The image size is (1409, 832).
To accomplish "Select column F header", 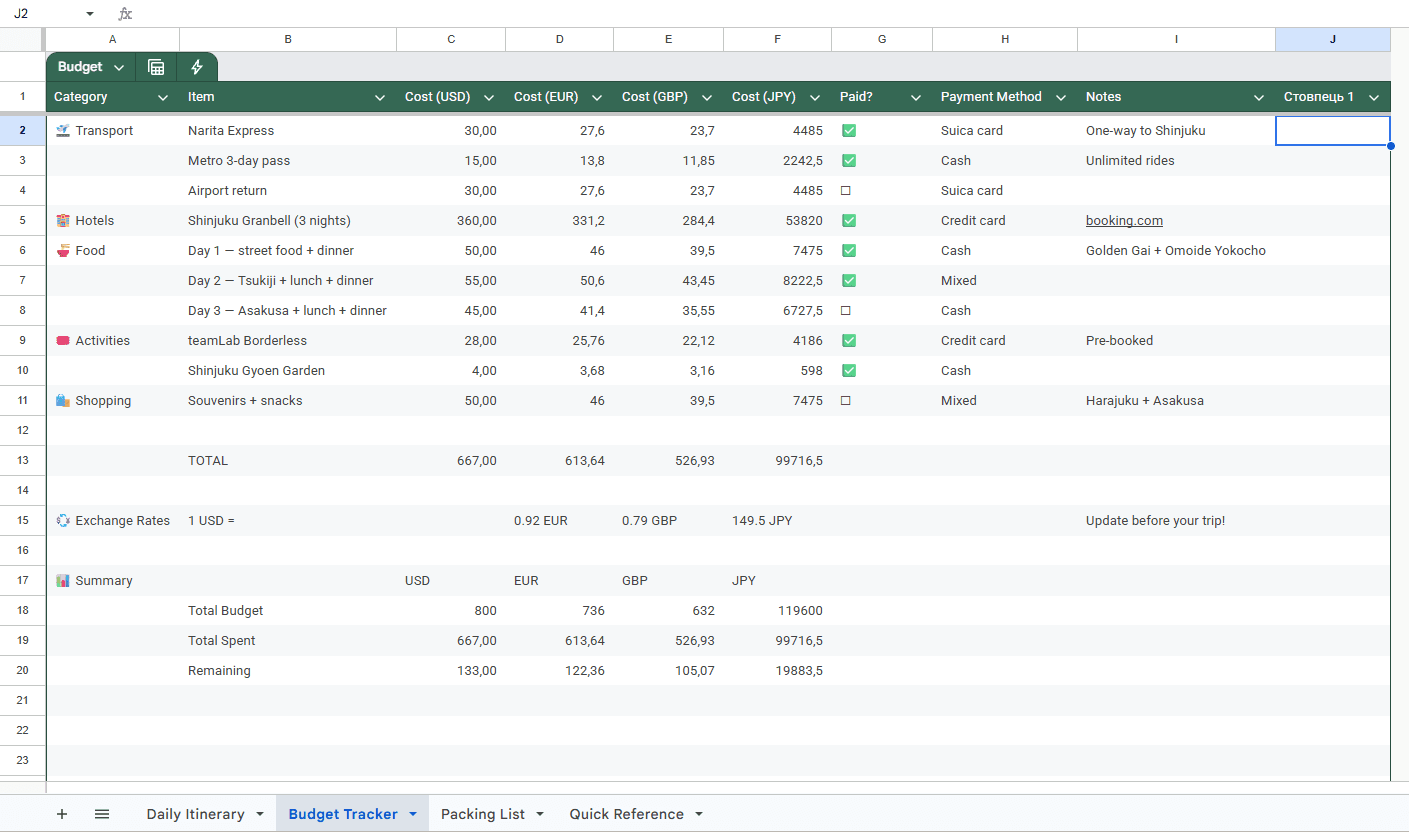I will click(x=777, y=39).
